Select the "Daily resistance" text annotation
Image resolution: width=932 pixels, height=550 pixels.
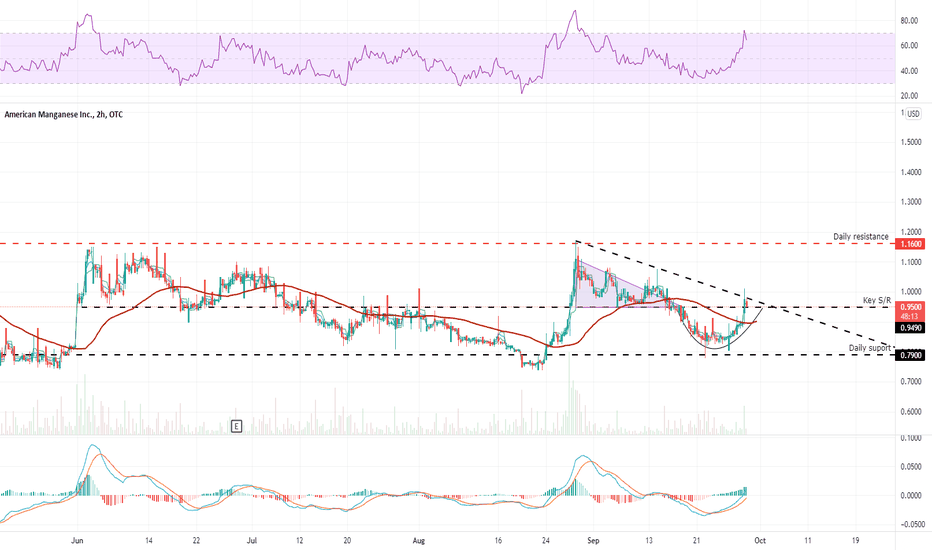point(861,237)
